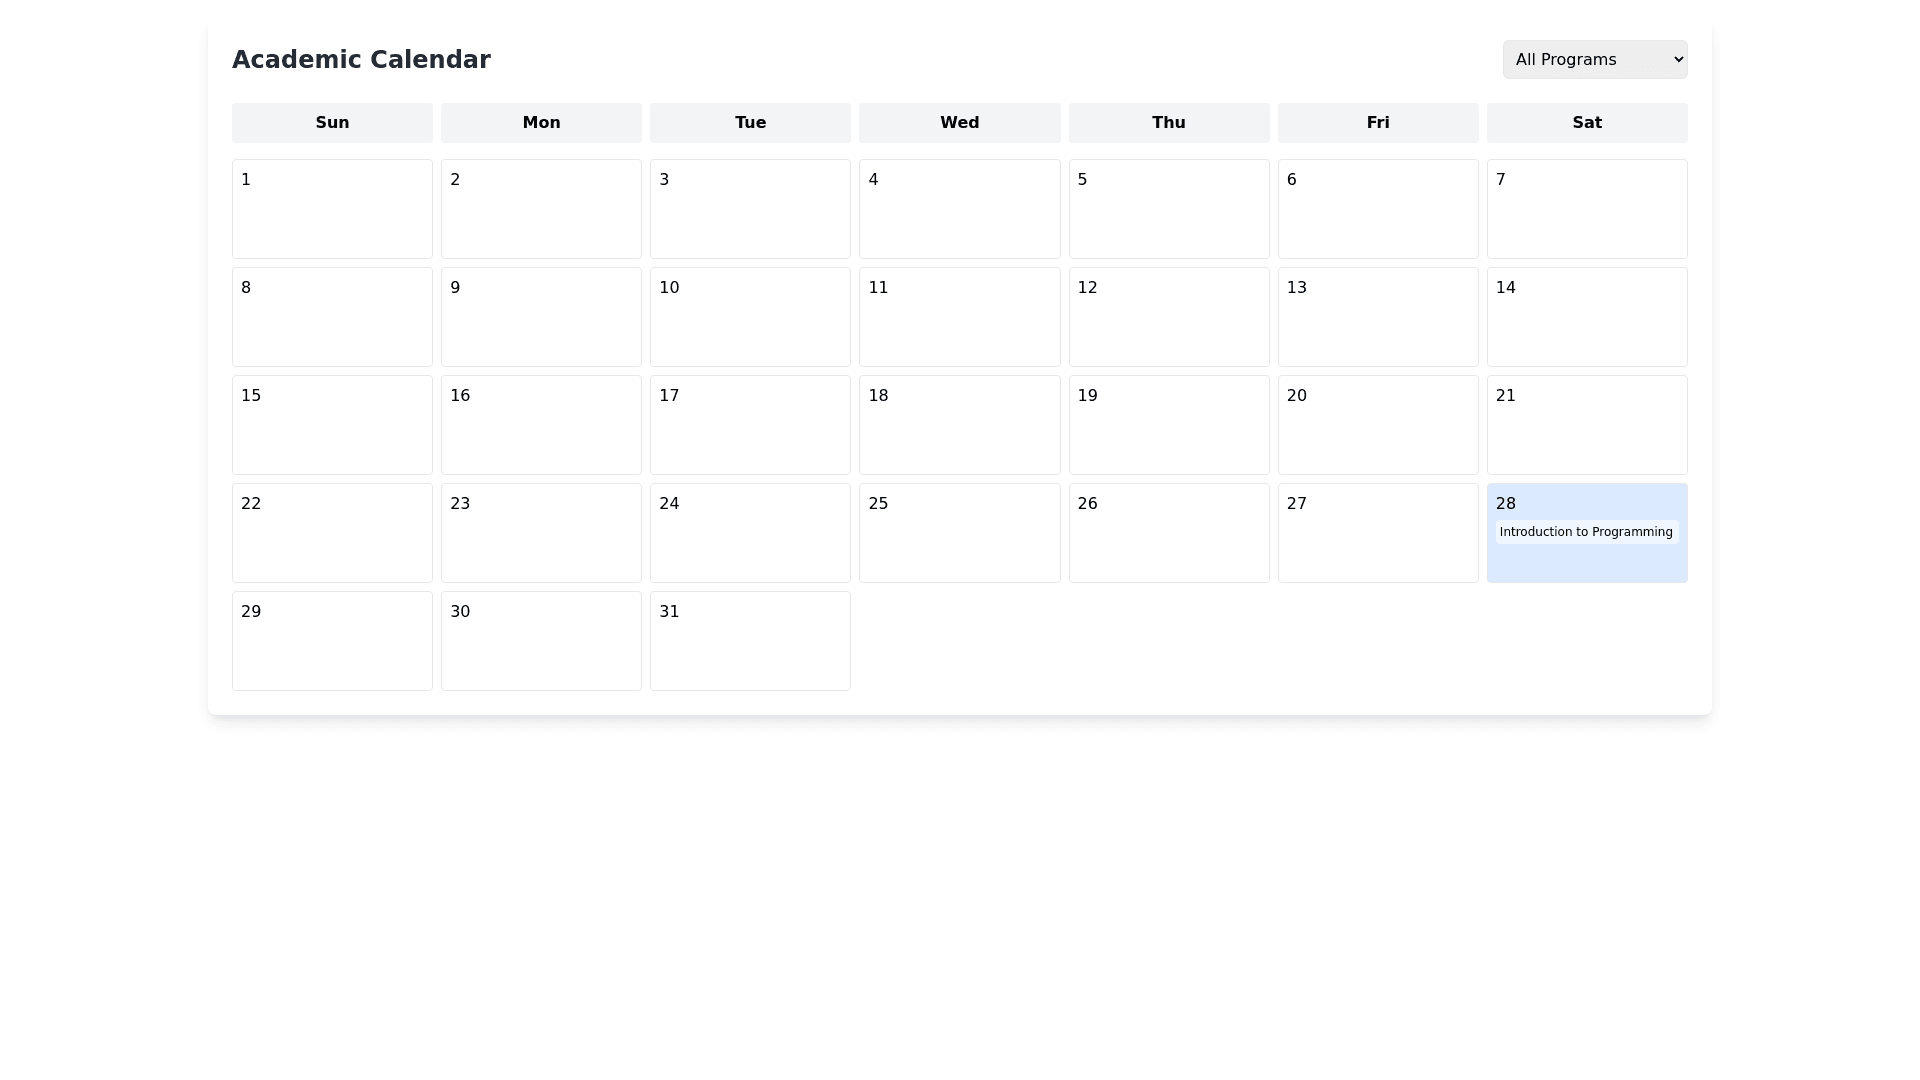The height and width of the screenshot is (1080, 1920).
Task: Choose day 13 on the calendar
Action: [1377, 317]
